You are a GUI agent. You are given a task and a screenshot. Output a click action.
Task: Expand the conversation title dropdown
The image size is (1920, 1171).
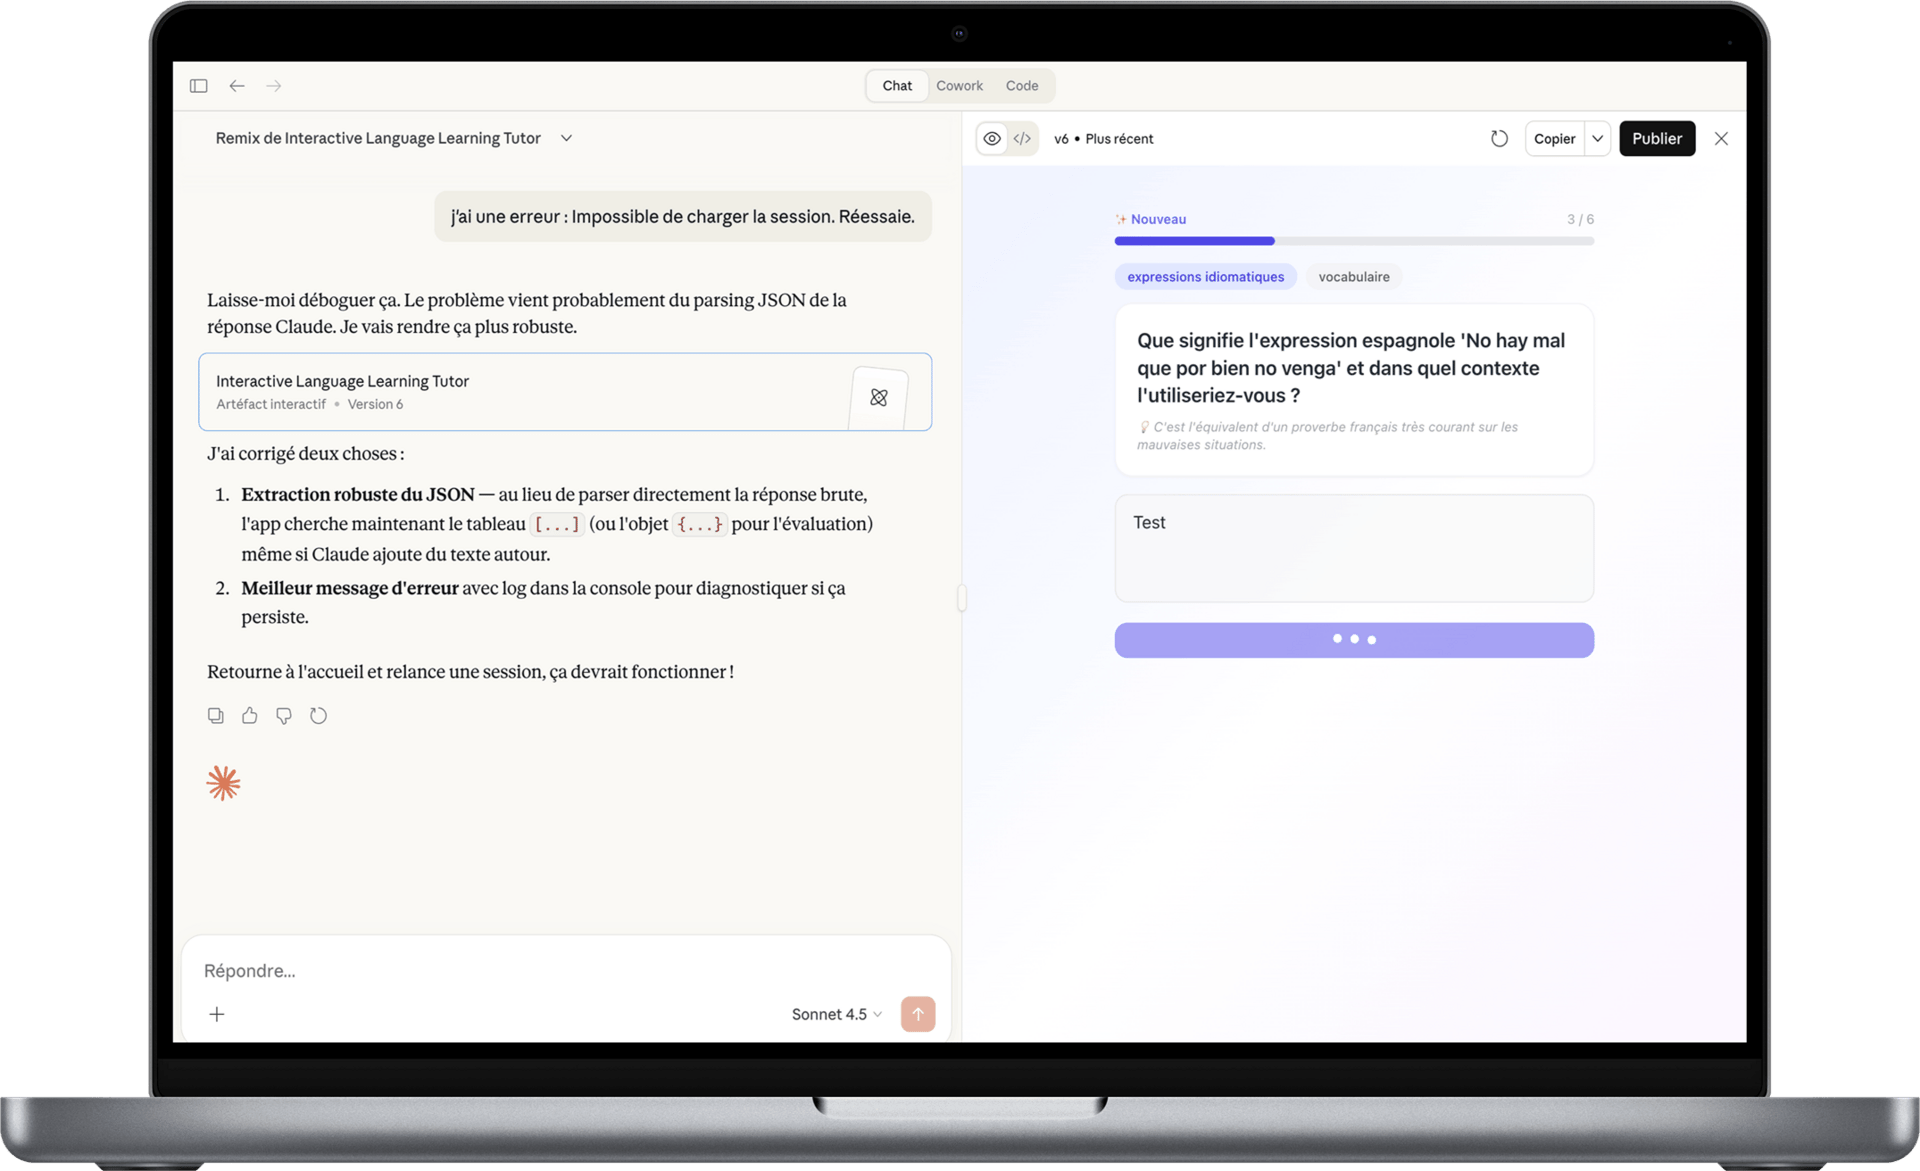[x=566, y=138]
